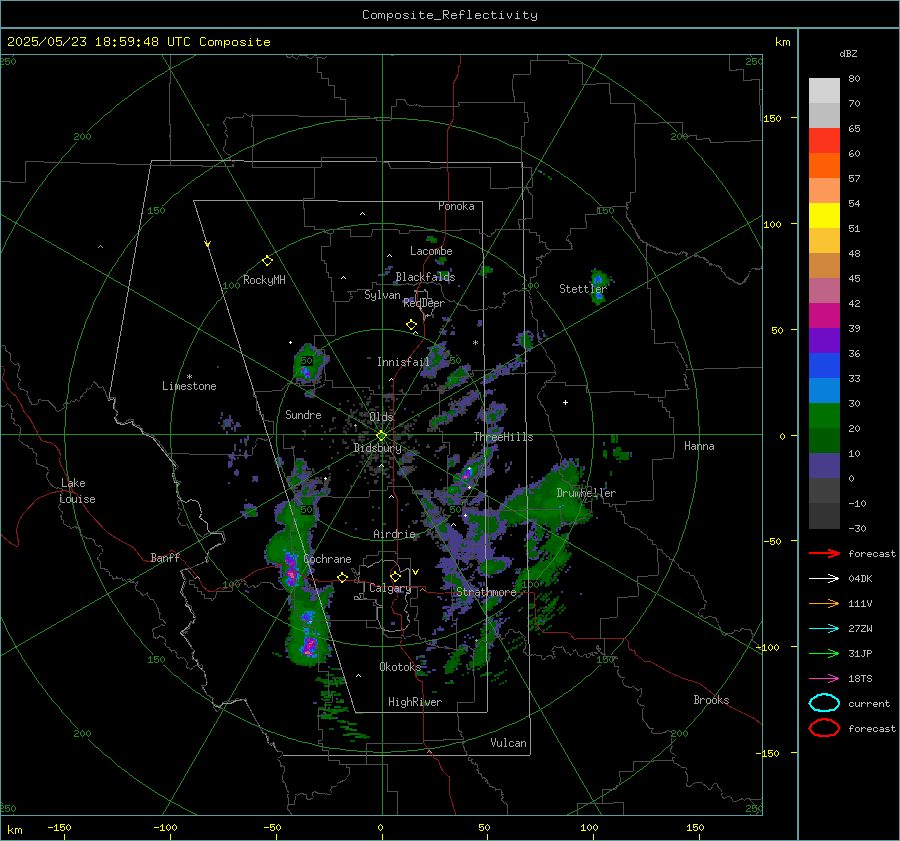Click the Calgary city label
The width and height of the screenshot is (900, 841).
tap(390, 588)
